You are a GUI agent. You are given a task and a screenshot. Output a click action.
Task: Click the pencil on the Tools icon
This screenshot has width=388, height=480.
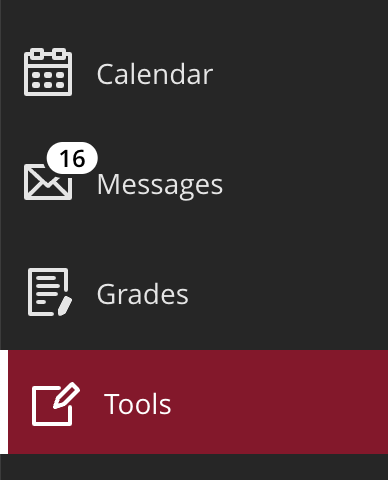click(67, 395)
